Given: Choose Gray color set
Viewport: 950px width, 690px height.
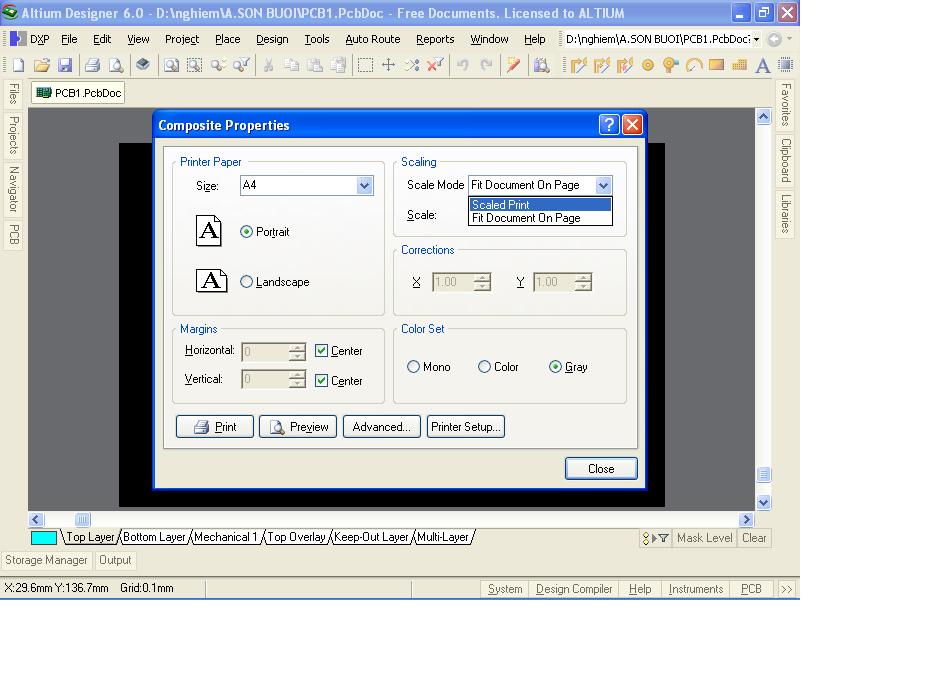Looking at the screenshot, I should coord(568,367).
